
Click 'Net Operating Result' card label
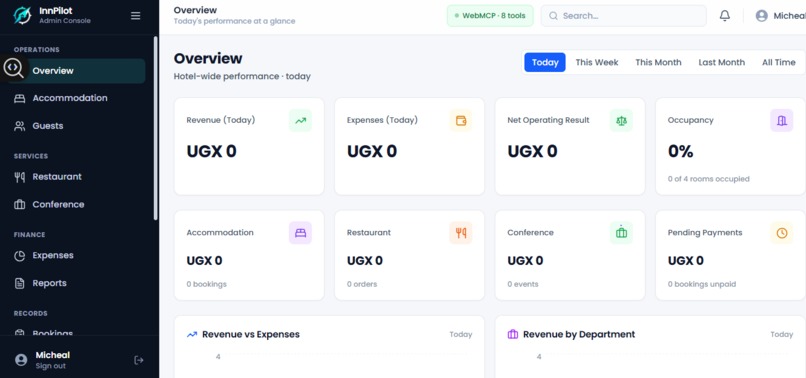[x=548, y=120]
